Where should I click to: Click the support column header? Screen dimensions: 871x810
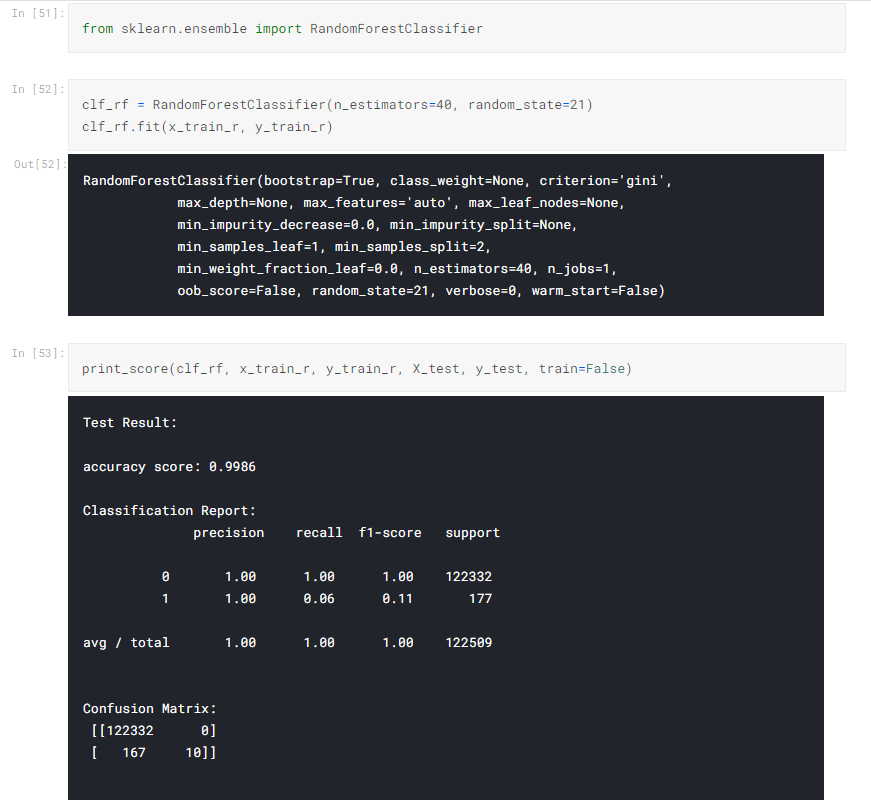coord(473,533)
